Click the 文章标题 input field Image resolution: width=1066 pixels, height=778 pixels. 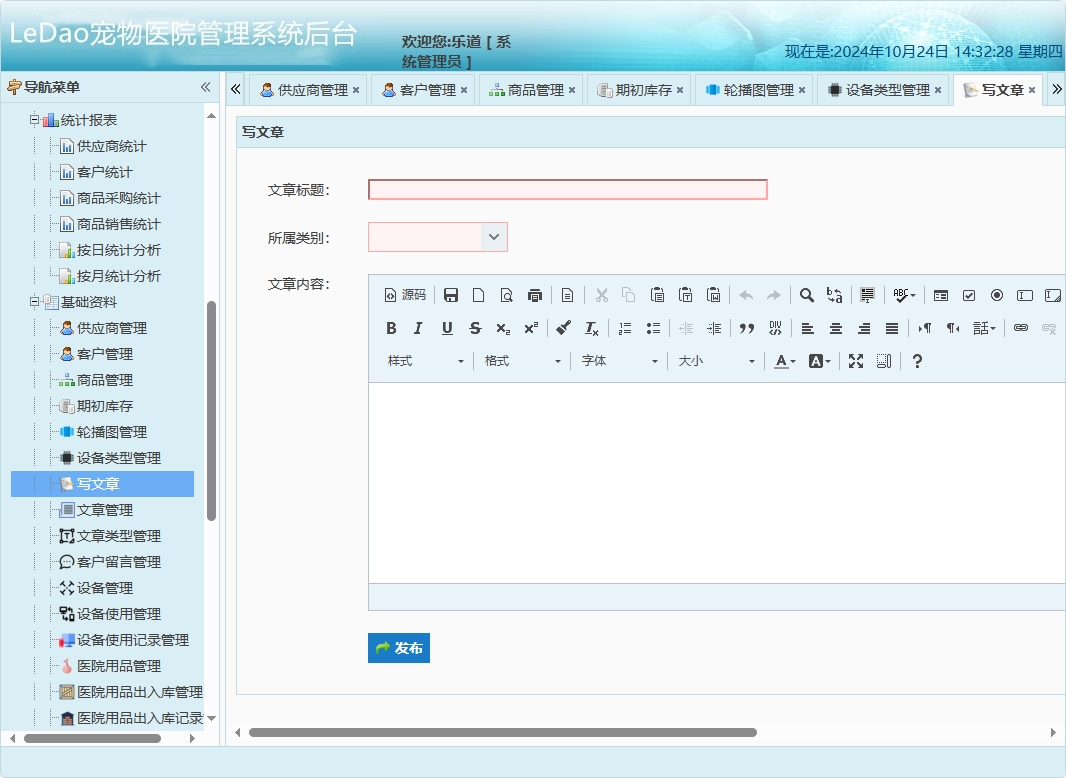tap(567, 188)
